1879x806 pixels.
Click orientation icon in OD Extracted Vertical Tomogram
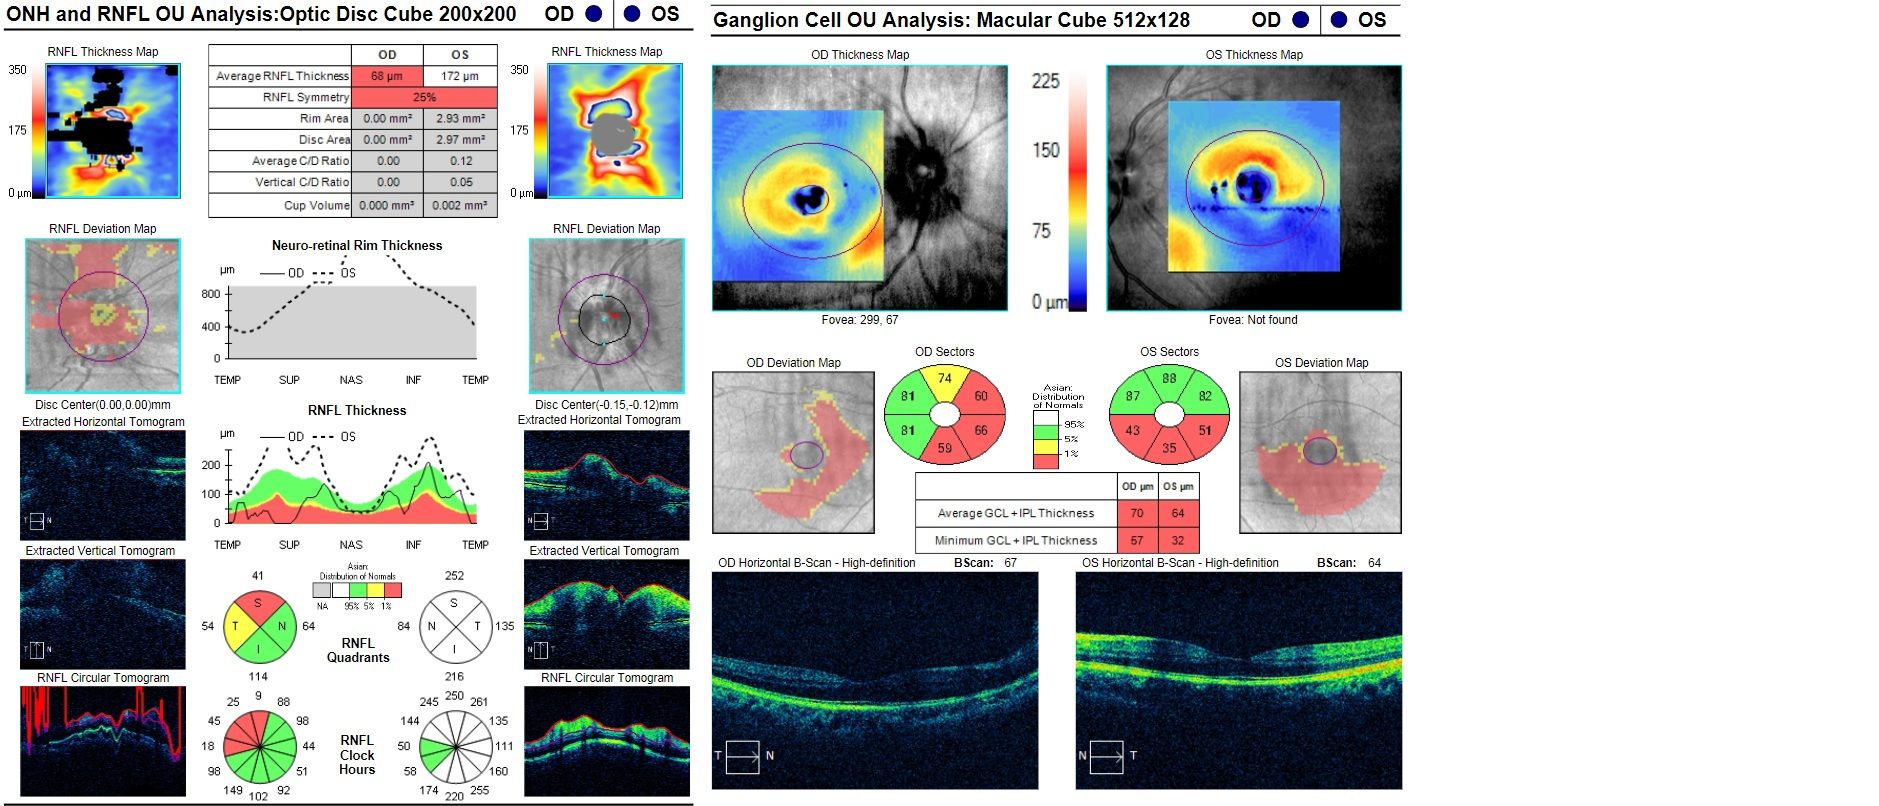(37, 650)
